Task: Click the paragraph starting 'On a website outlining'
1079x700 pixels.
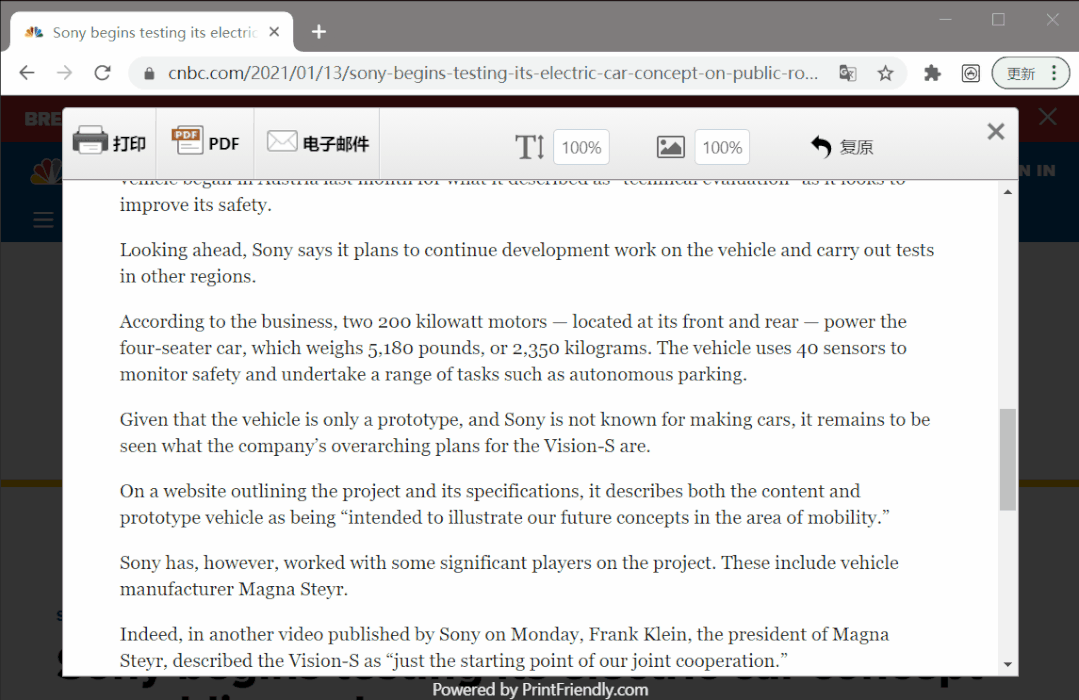Action: pyautogui.click(x=504, y=504)
